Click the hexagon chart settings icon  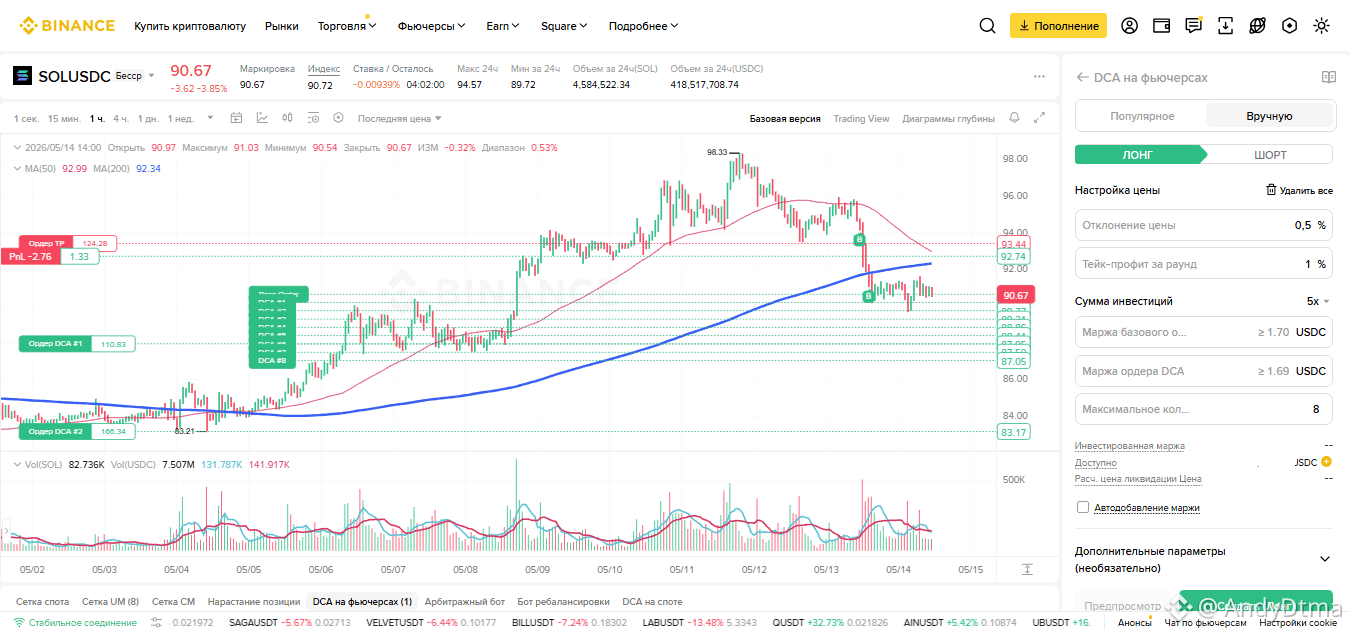tap(338, 118)
